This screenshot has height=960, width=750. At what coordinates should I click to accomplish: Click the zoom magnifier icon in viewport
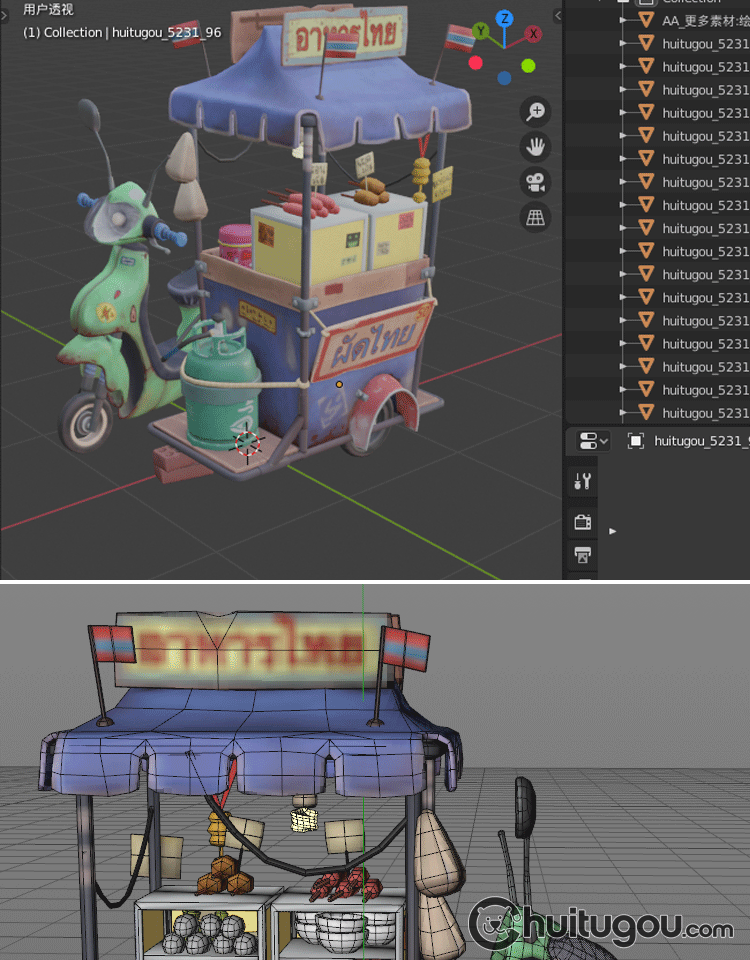[536, 111]
